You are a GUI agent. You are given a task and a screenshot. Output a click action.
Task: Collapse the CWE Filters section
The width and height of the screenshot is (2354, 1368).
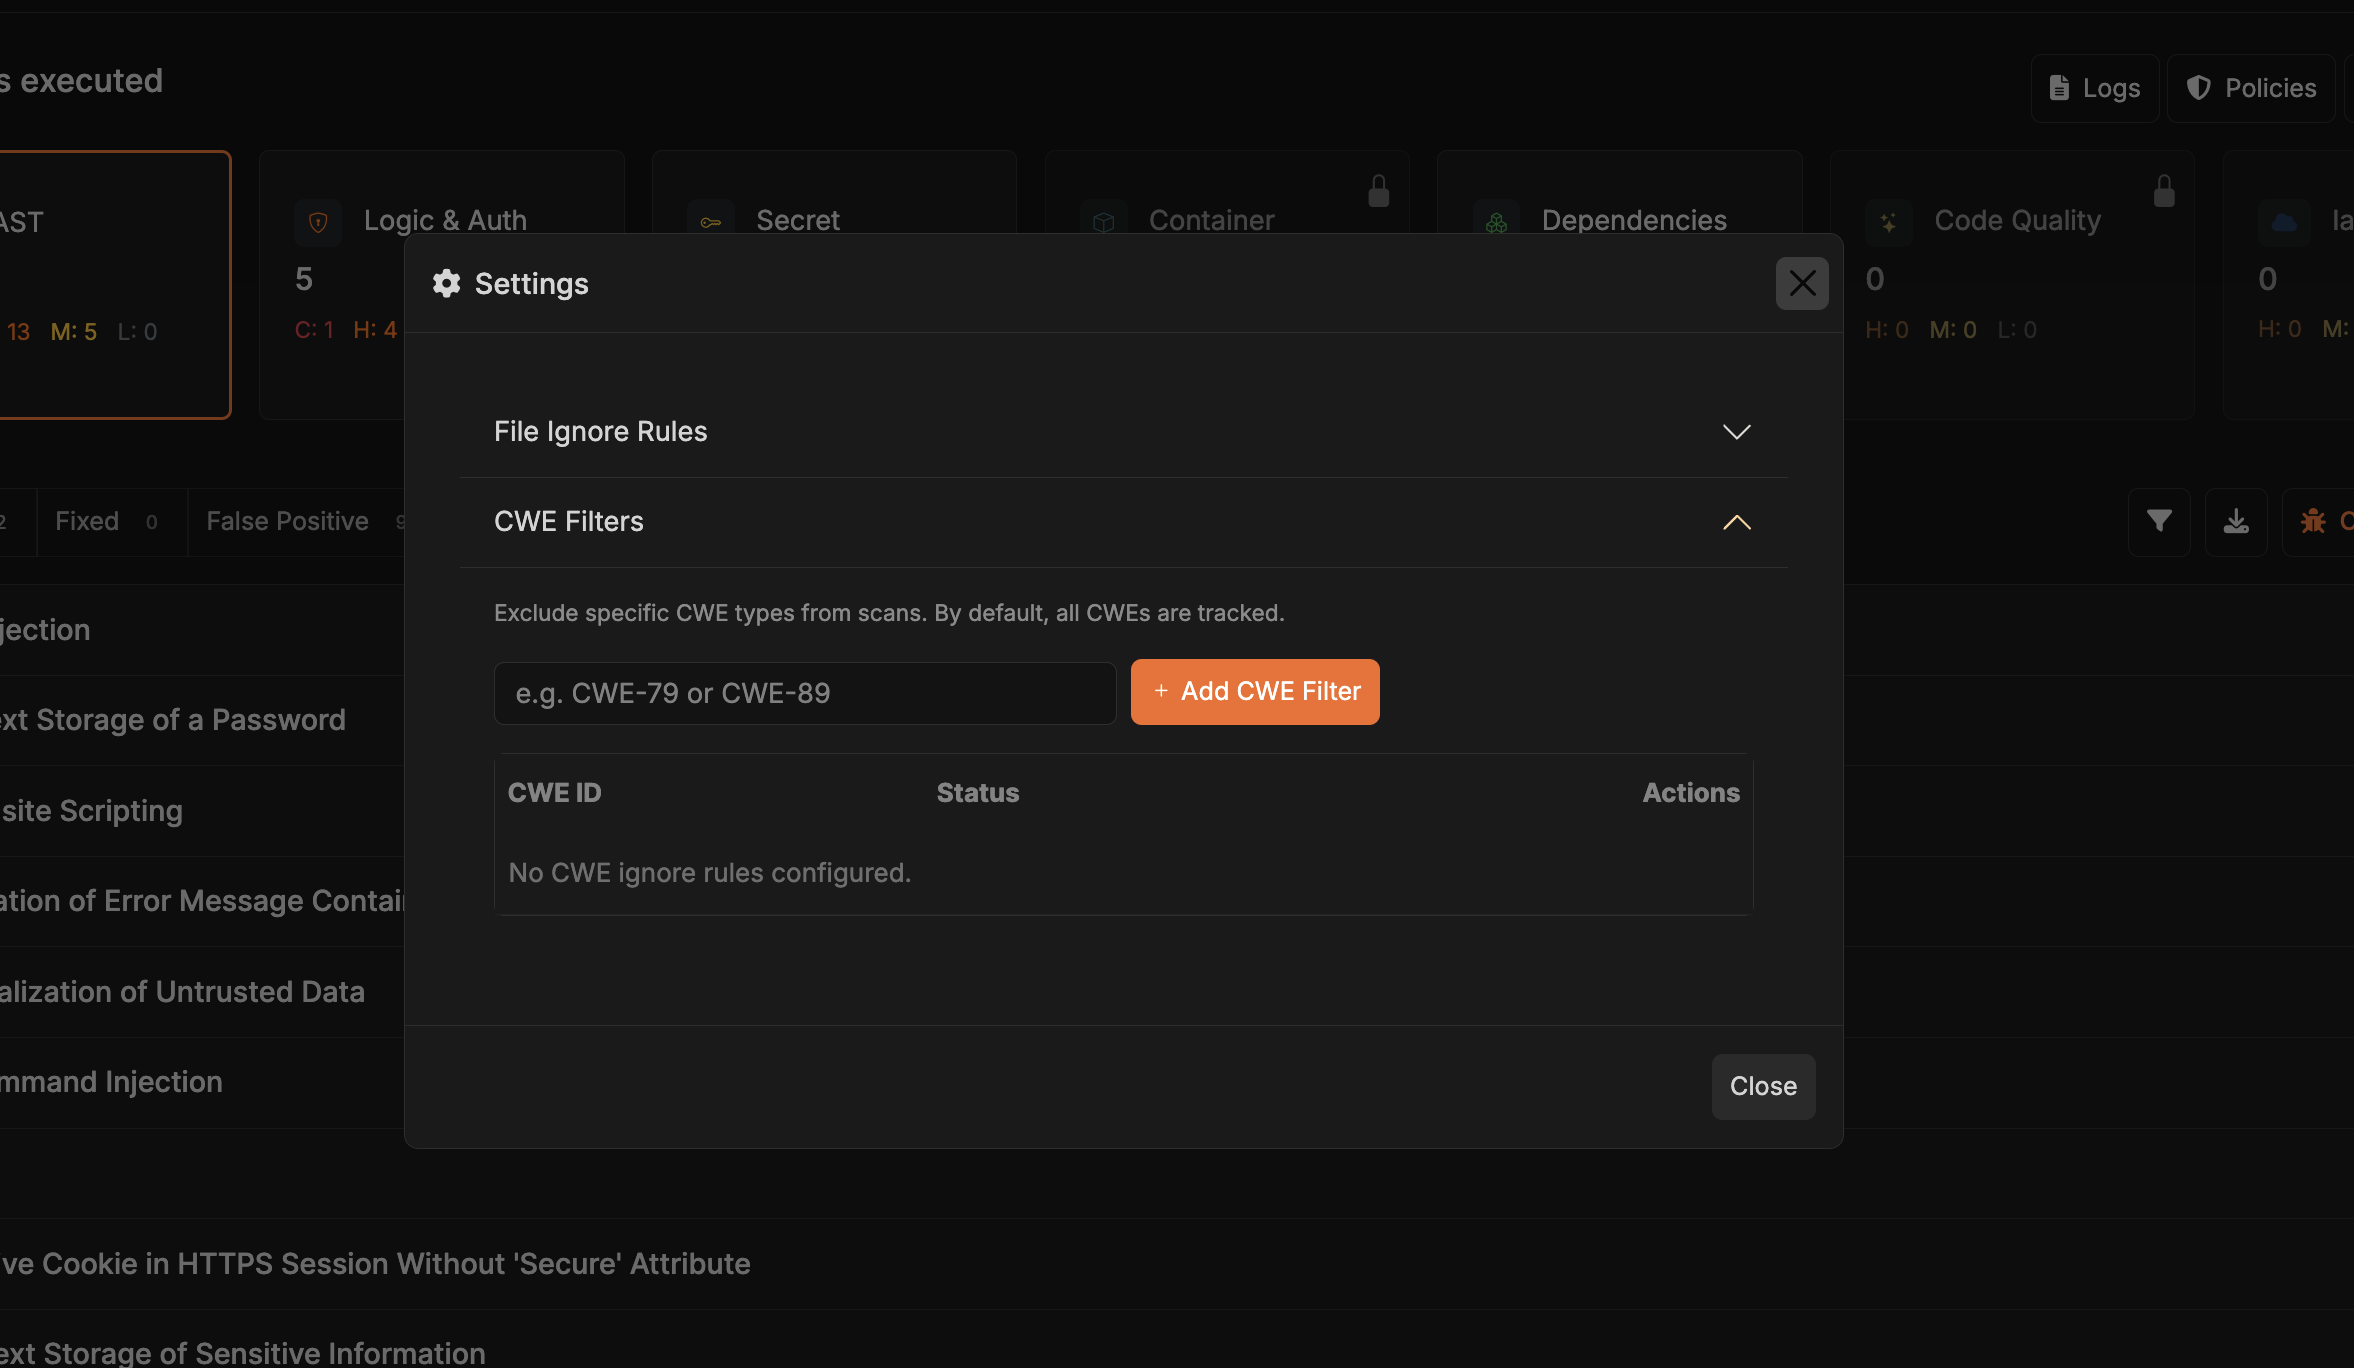coord(1736,522)
